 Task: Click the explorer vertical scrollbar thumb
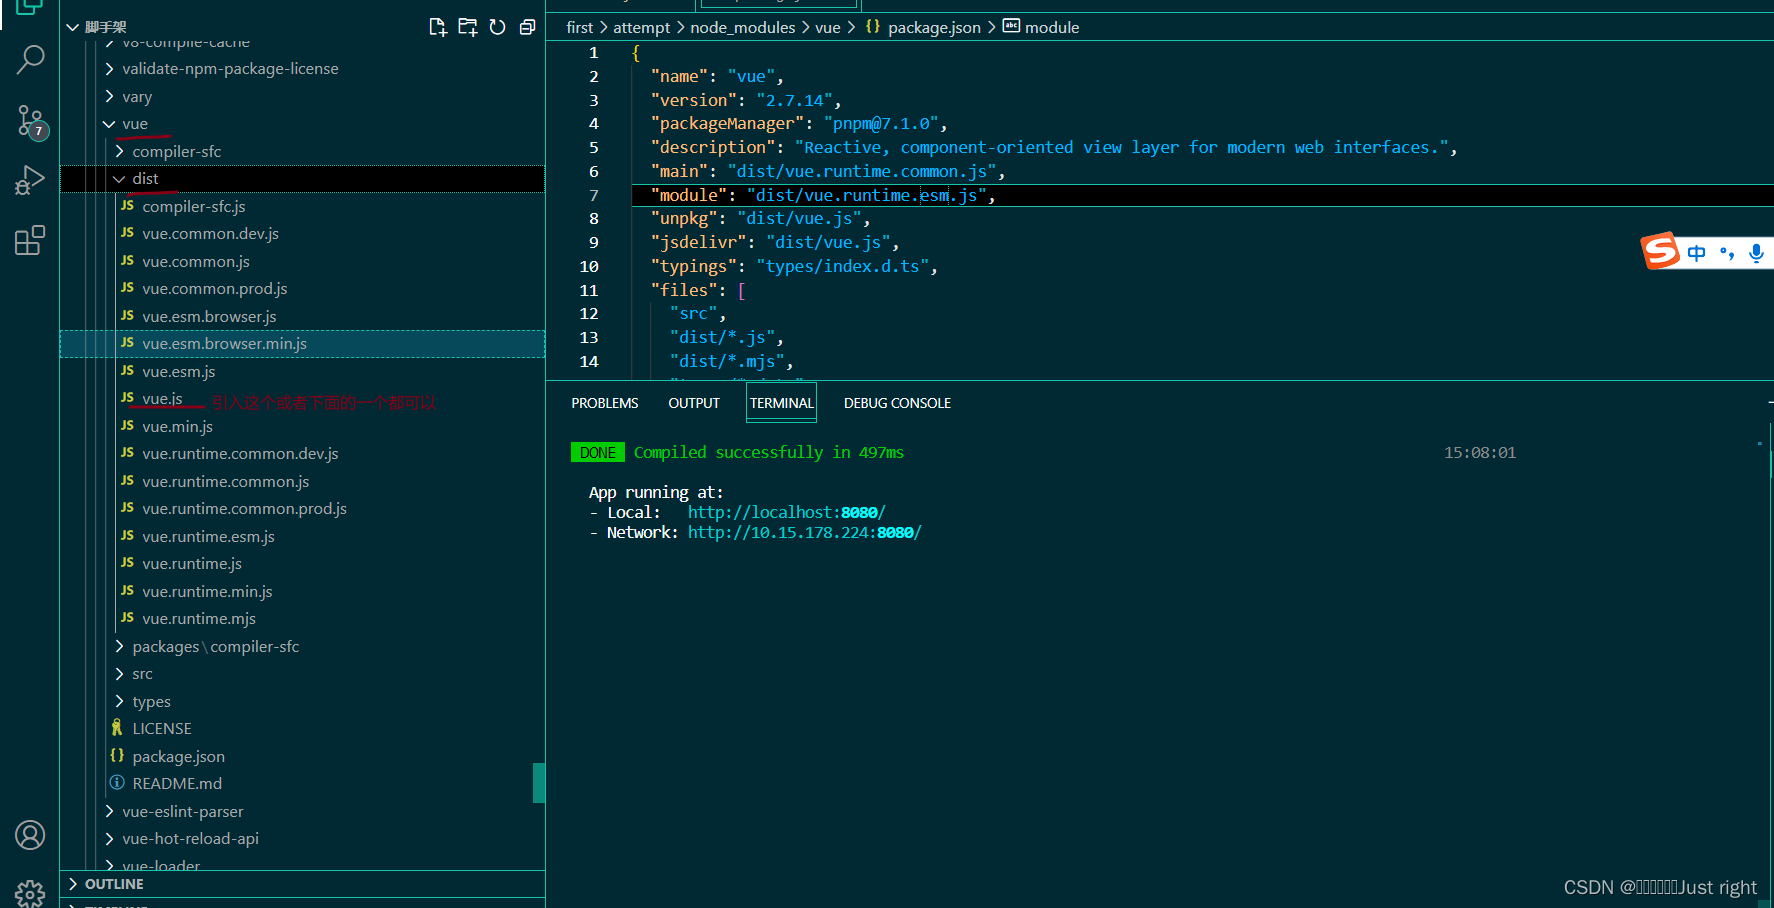(539, 783)
